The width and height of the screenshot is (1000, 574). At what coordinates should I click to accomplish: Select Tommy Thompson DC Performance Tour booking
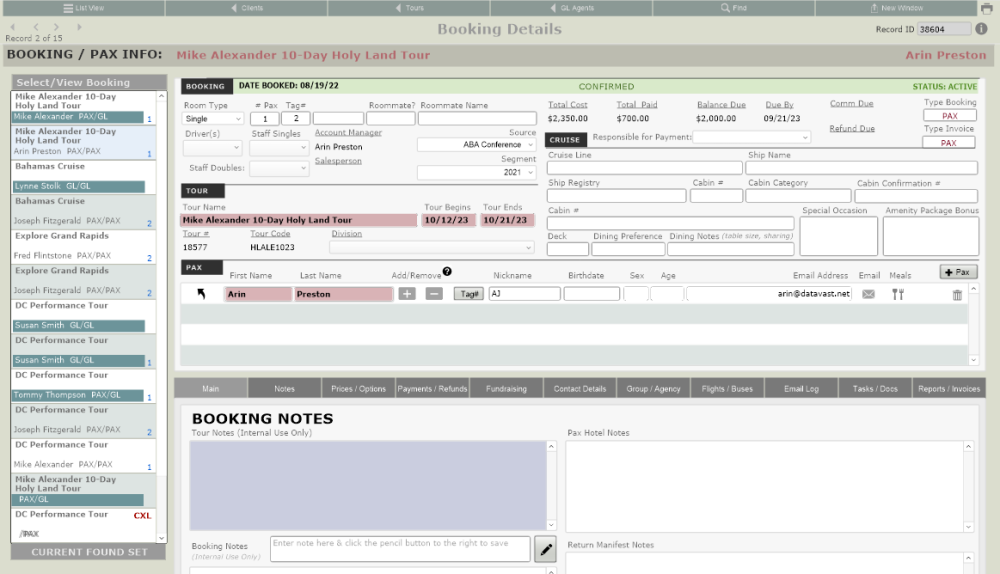pyautogui.click(x=84, y=385)
